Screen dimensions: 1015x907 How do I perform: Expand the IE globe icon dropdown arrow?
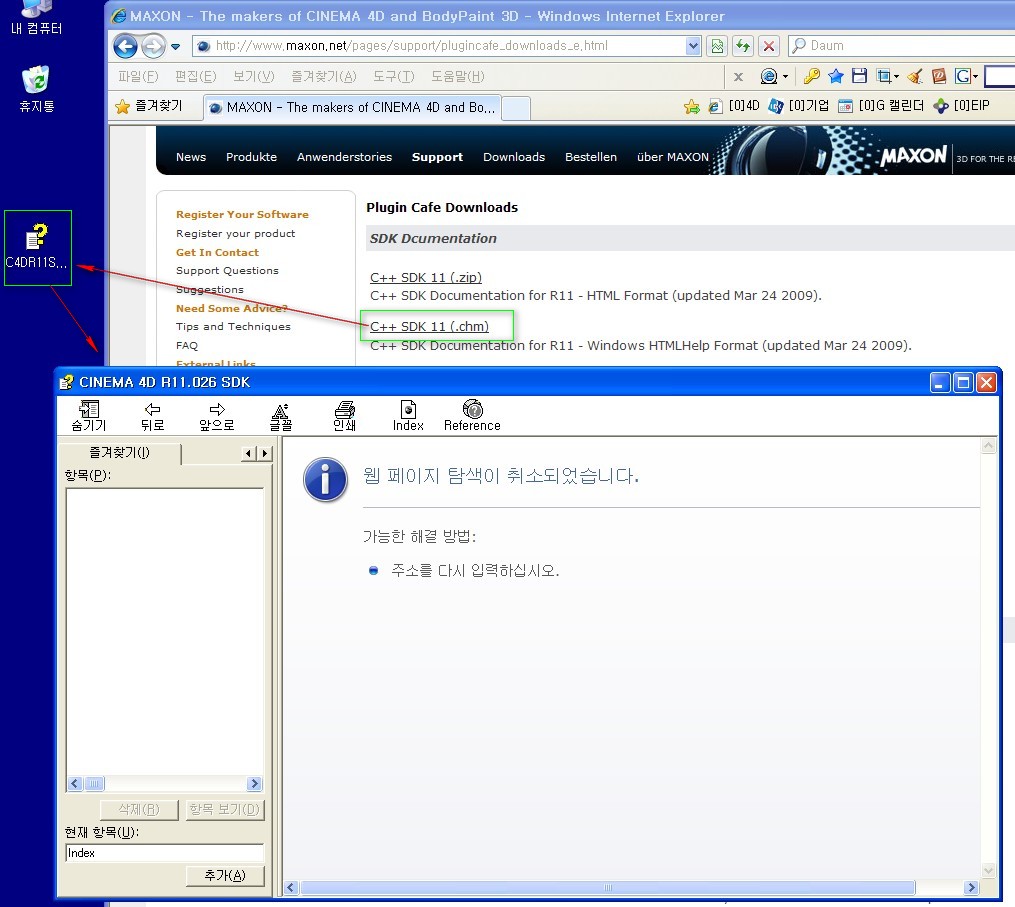tap(785, 77)
